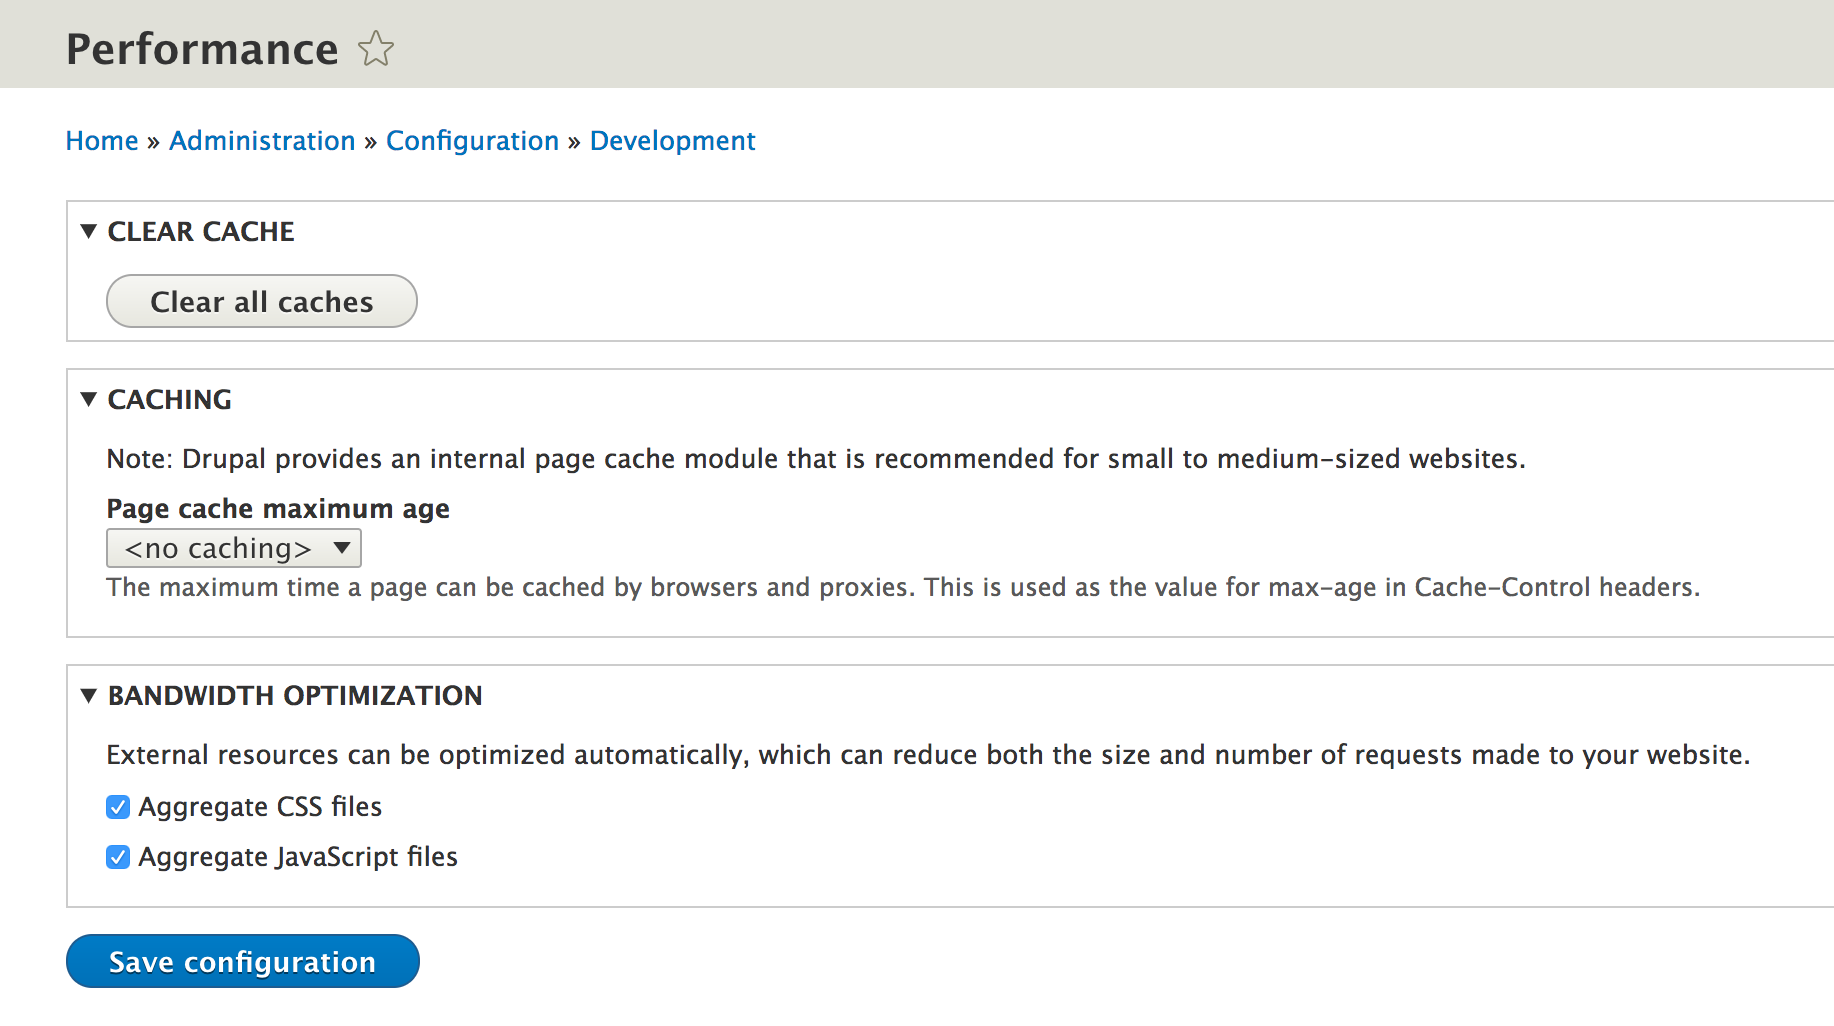Click the CACHING section heading text
Screen dimensions: 1834x1026
[170, 400]
